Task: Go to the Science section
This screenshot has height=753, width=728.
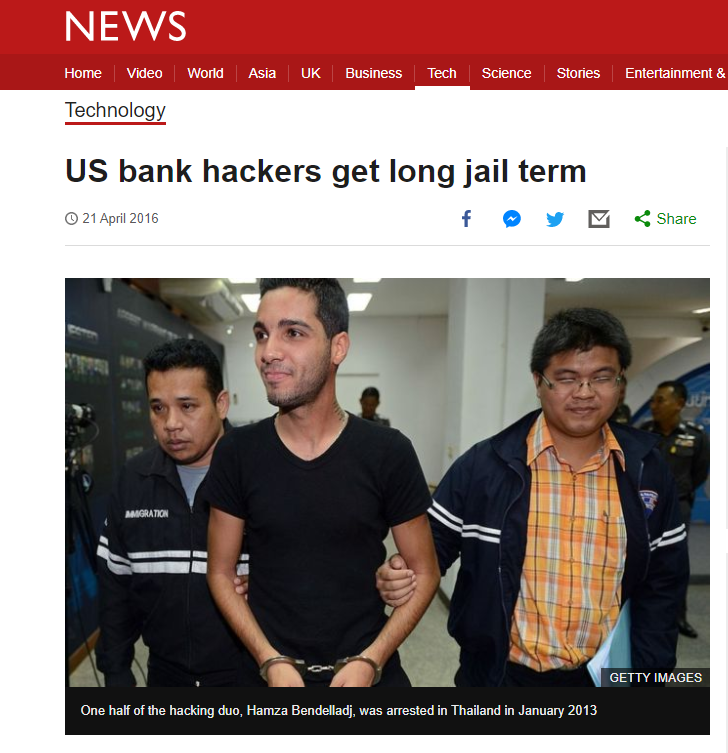Action: pos(506,73)
